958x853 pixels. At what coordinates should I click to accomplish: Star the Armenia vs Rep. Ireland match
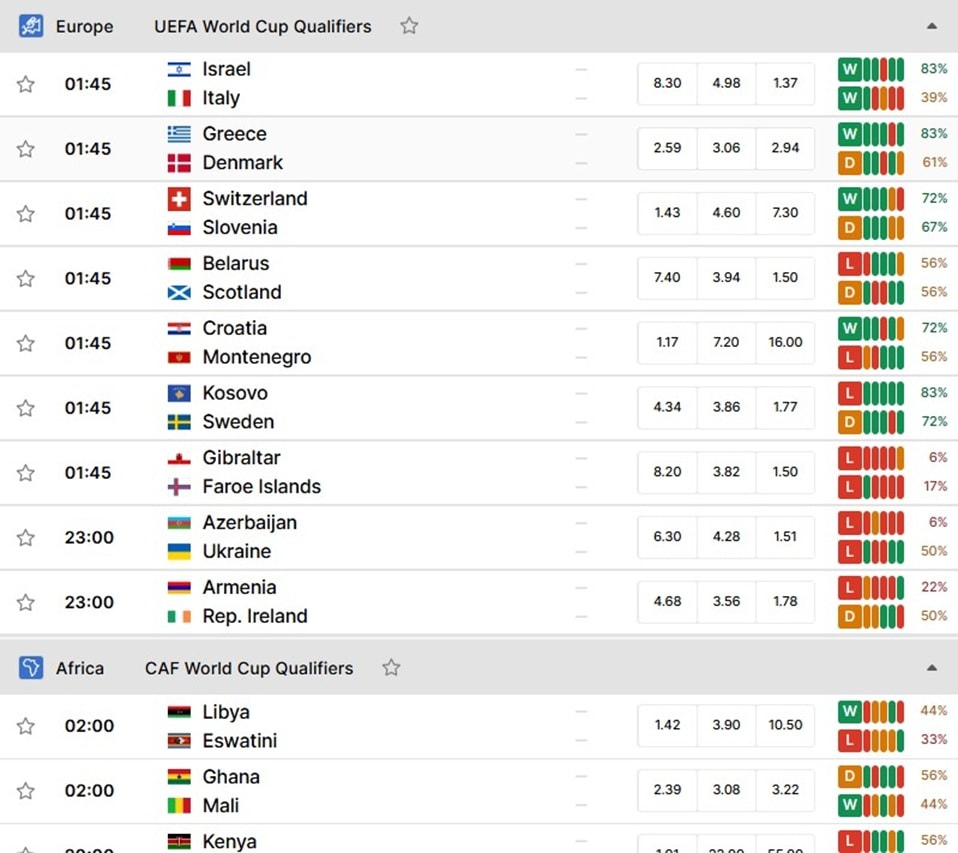(x=25, y=602)
